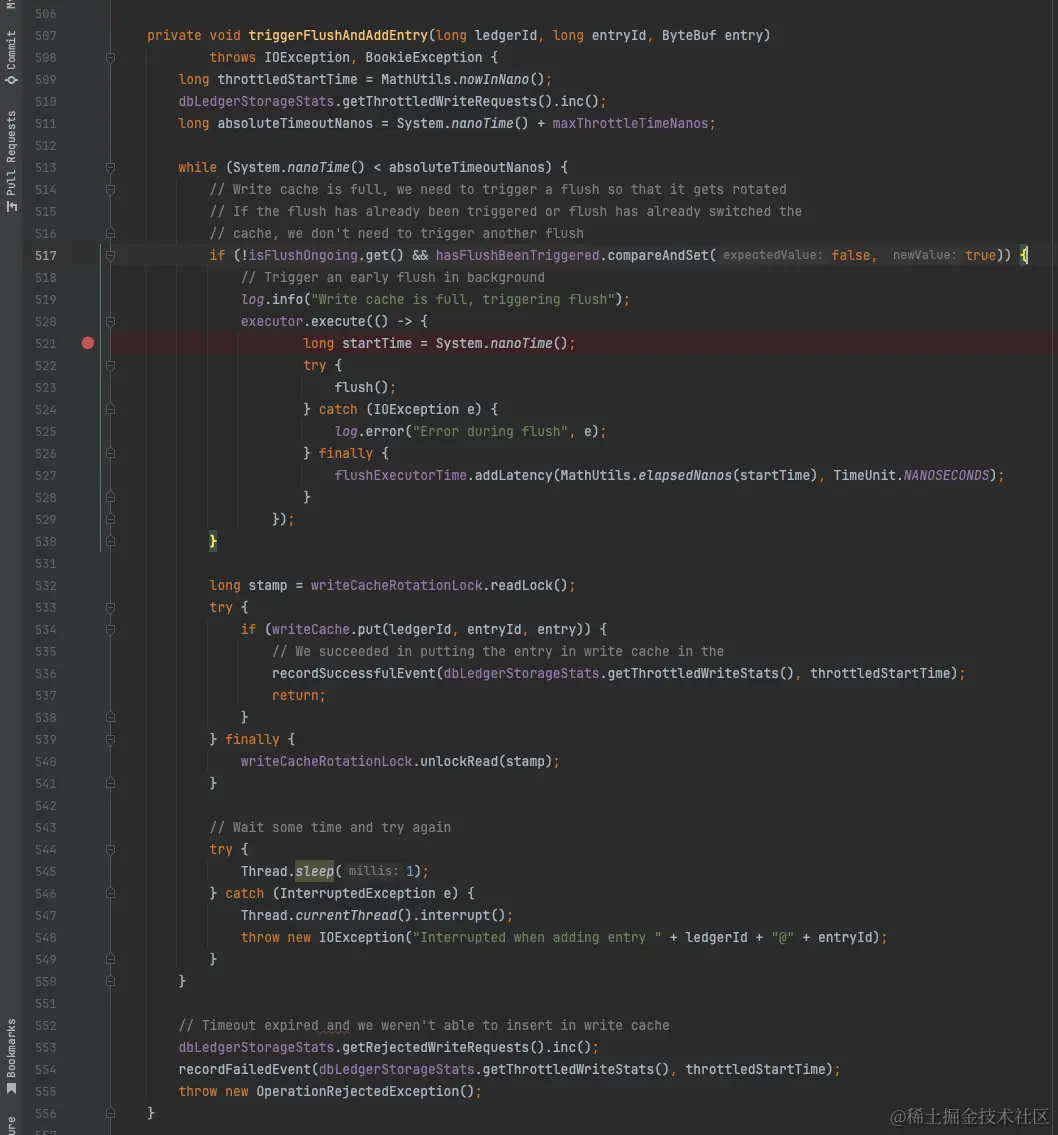This screenshot has width=1058, height=1135.
Task: Click the BookieException in throws clause
Action: tap(423, 57)
